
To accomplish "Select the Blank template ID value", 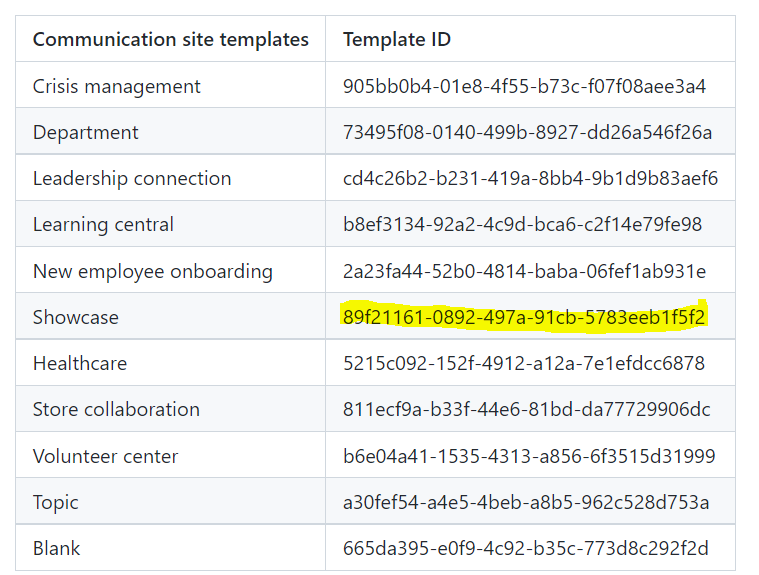I will point(526,548).
